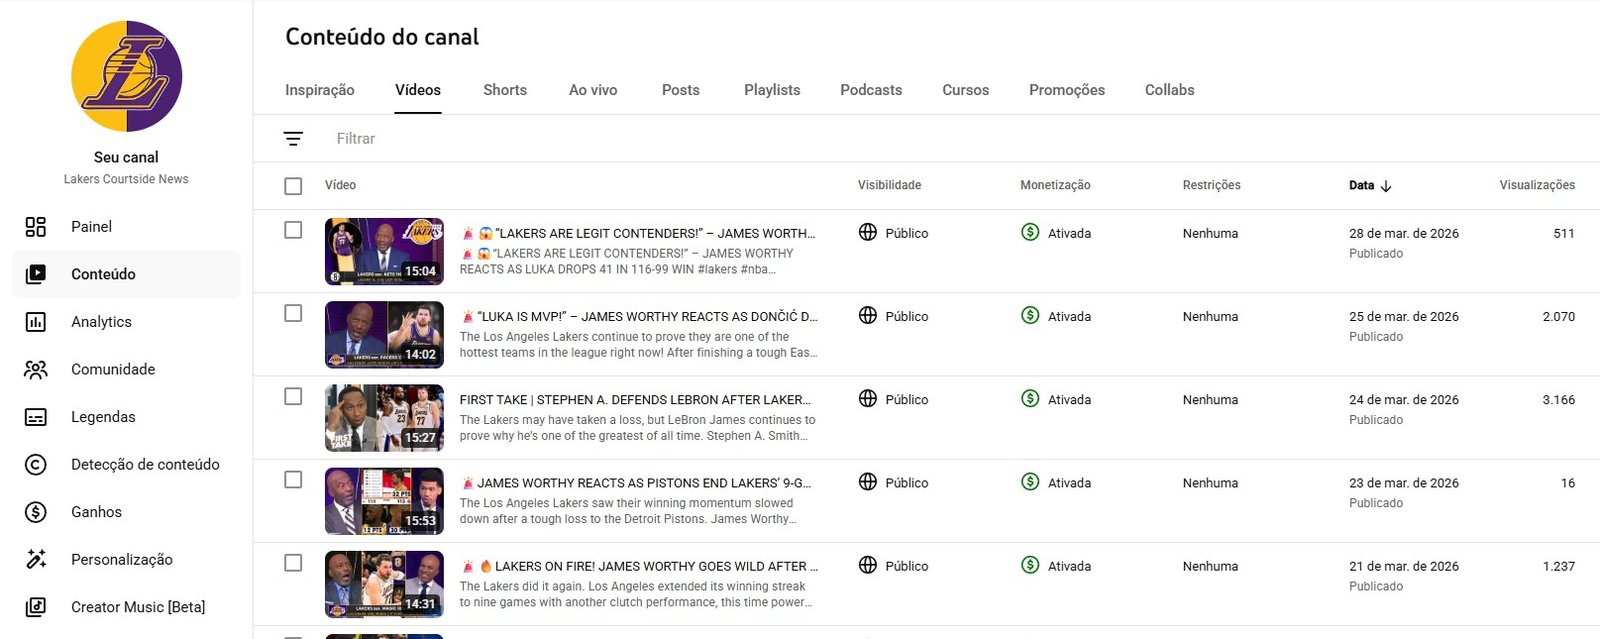Open JAMES WORTHY REACTS AS PISTONS video title
Image resolution: width=1600 pixels, height=639 pixels.
[x=635, y=482]
